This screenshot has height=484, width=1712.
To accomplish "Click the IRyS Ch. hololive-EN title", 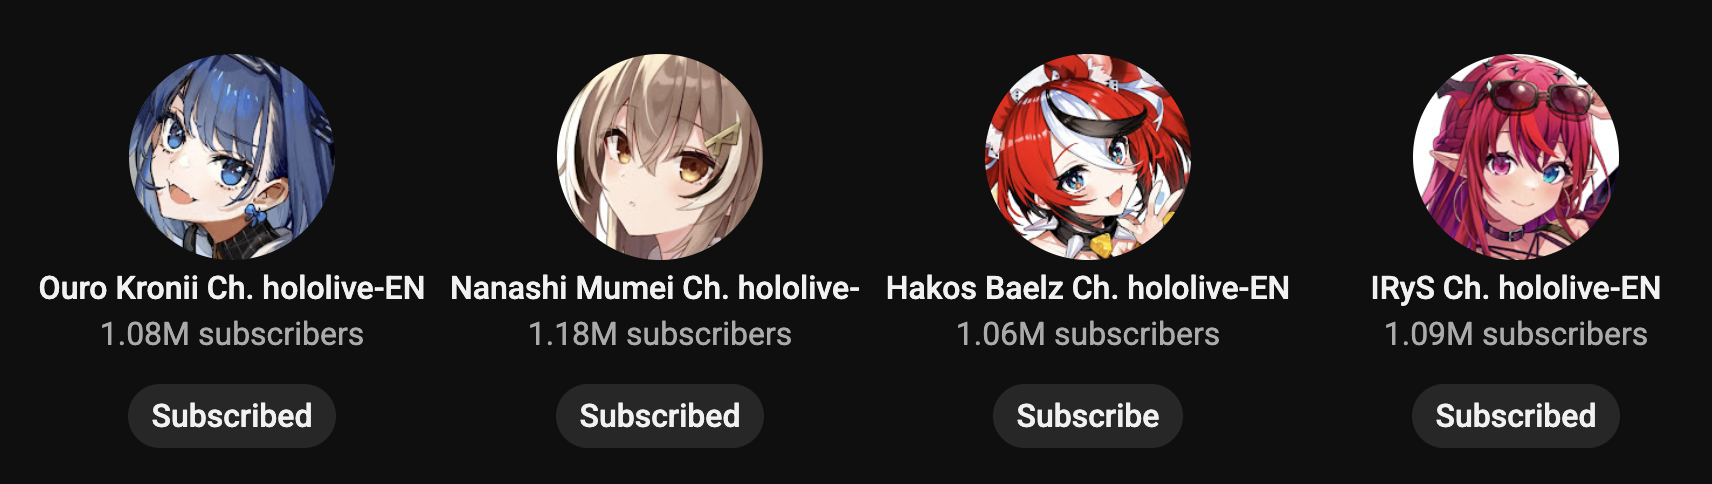I will point(1516,288).
